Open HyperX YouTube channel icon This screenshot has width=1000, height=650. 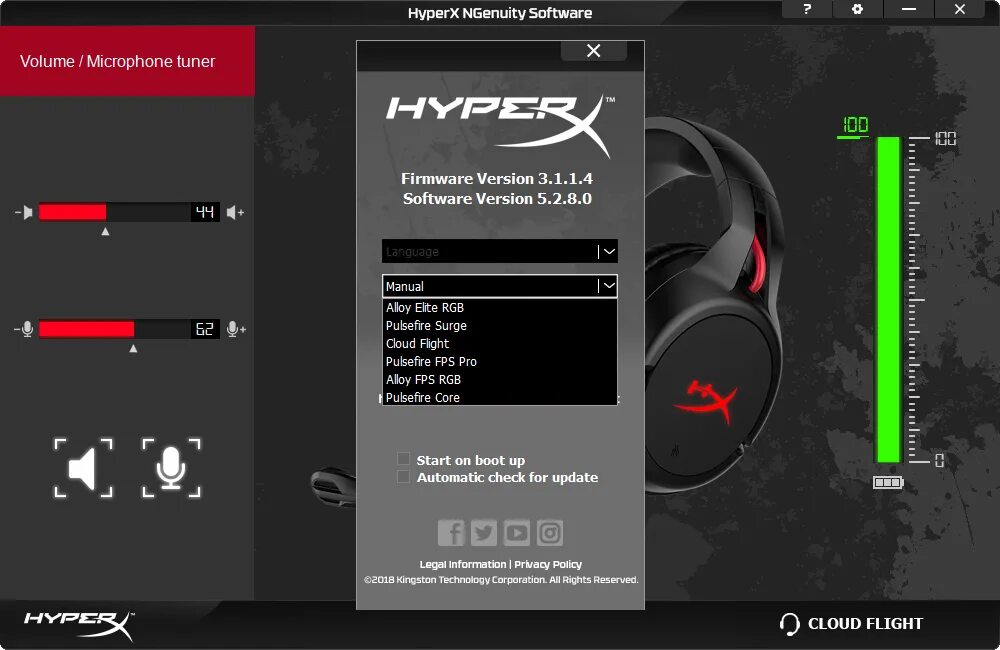(517, 533)
